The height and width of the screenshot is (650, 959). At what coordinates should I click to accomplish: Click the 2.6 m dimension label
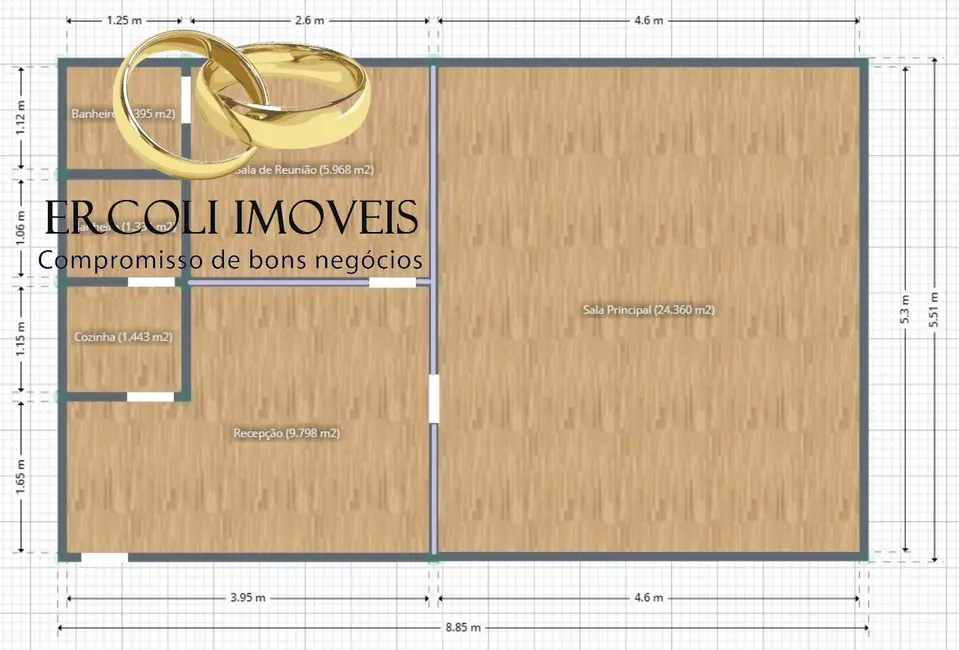310,20
